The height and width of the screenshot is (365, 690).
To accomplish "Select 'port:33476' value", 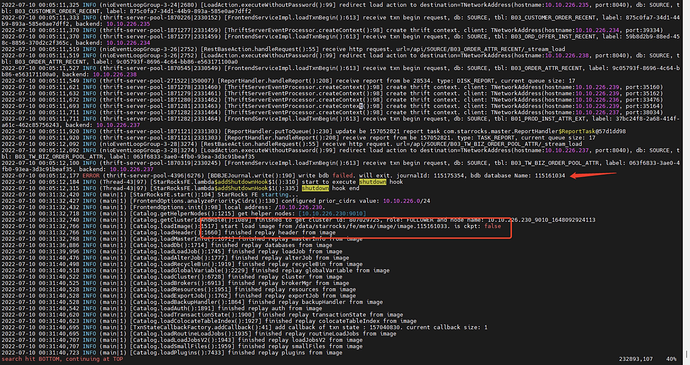I will [x=643, y=100].
